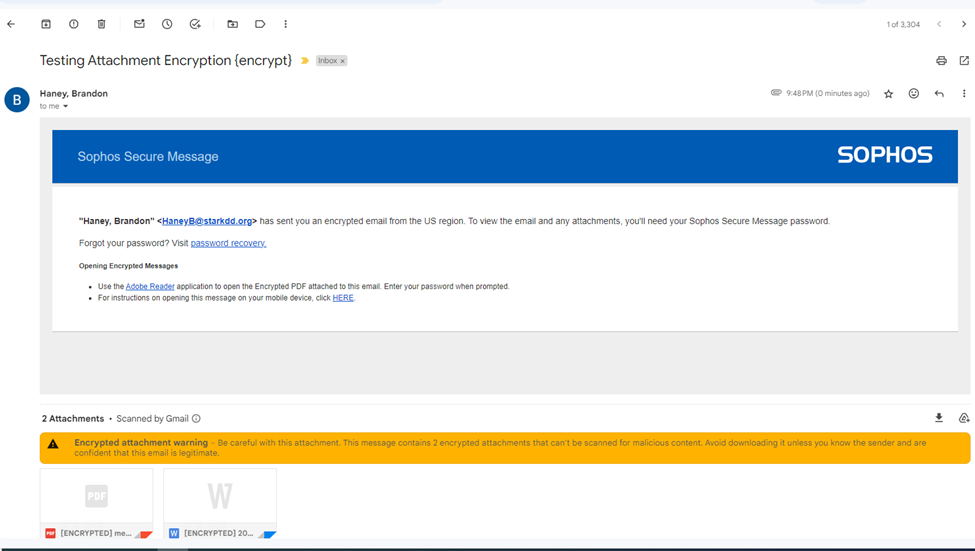Click the 1 of 3,304 counter
This screenshot has height=551, width=975.
(903, 24)
